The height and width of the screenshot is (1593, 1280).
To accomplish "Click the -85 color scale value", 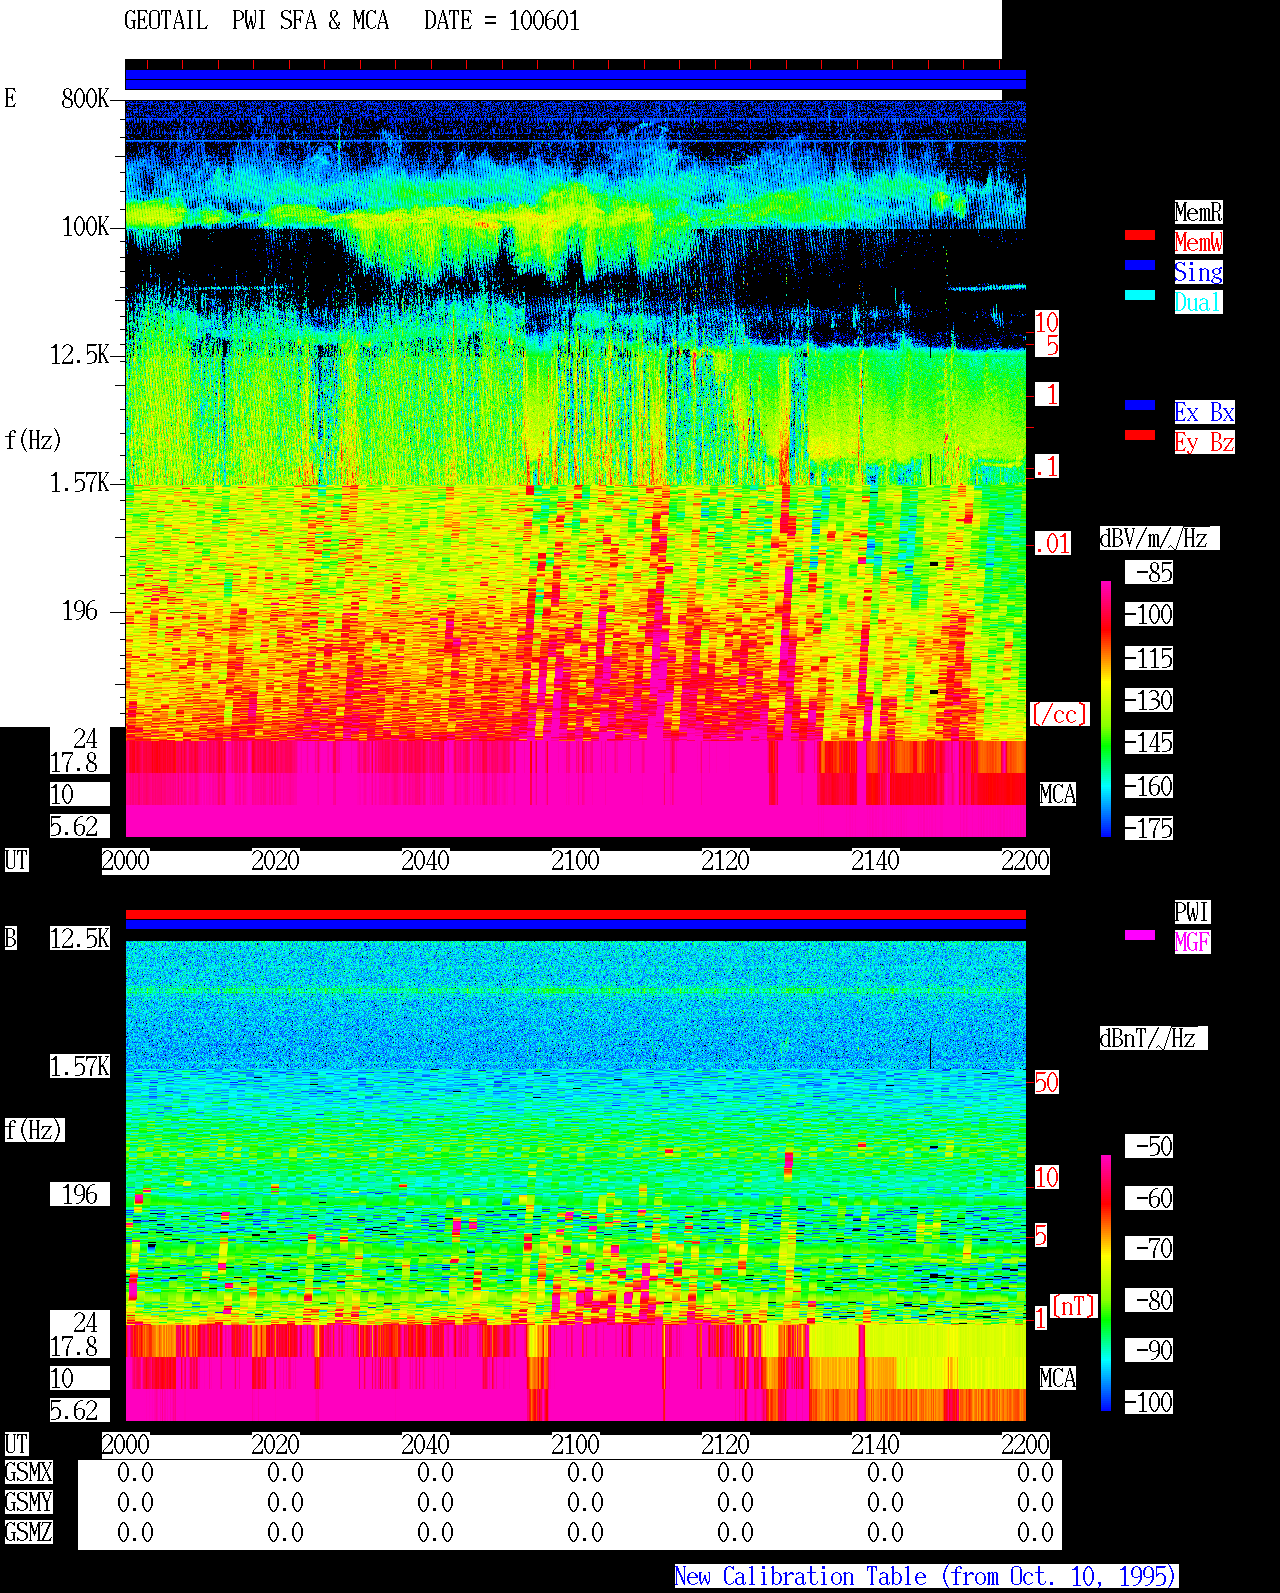I will click(1149, 572).
